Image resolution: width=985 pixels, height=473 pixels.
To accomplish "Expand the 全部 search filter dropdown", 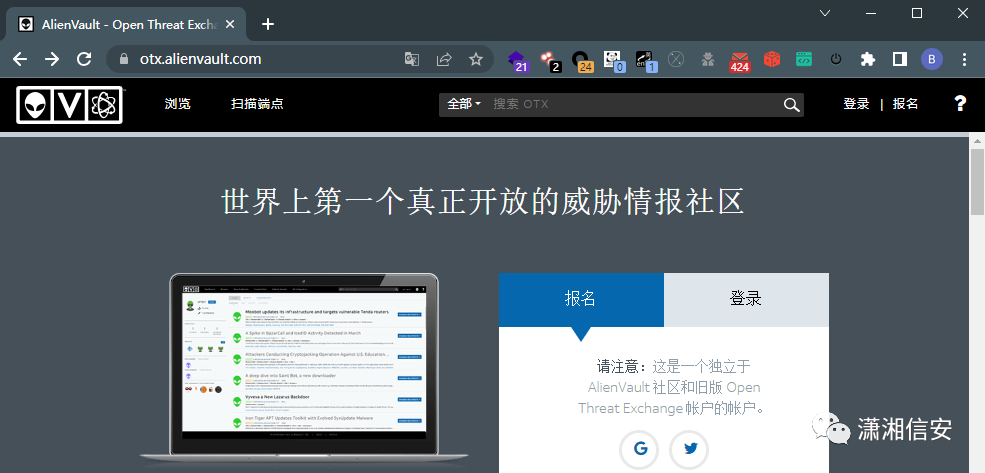I will coord(464,104).
